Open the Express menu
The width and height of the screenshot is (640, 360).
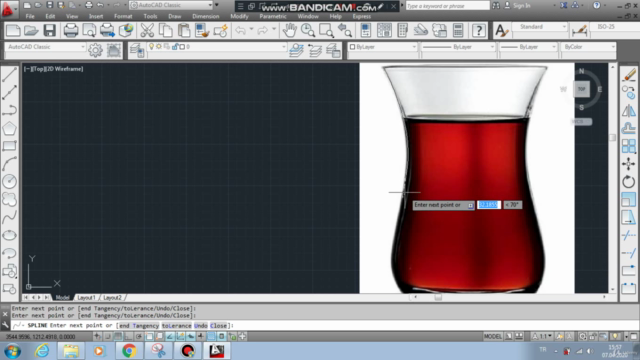click(362, 16)
